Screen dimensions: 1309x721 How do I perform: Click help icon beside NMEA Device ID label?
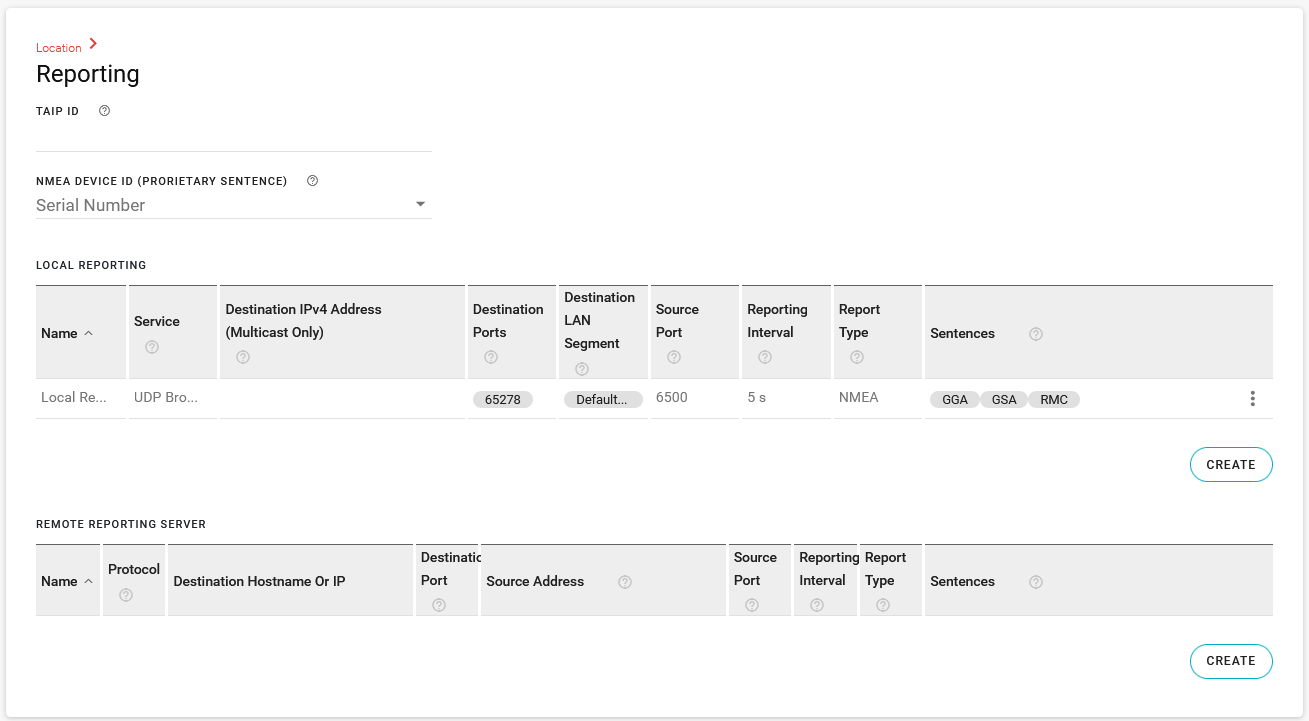(x=312, y=181)
